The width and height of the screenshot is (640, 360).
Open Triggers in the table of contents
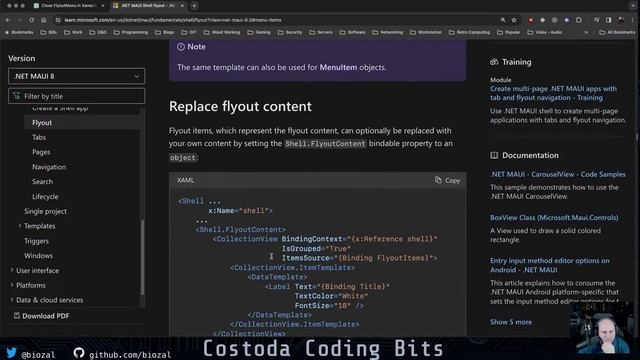(x=36, y=241)
